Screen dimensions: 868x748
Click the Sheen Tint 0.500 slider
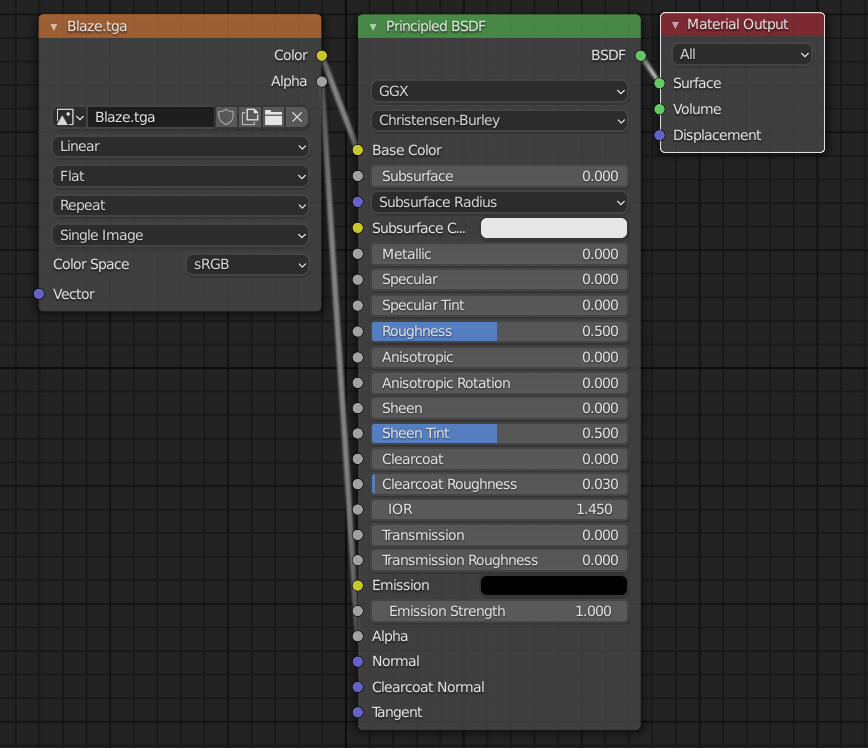pos(500,434)
